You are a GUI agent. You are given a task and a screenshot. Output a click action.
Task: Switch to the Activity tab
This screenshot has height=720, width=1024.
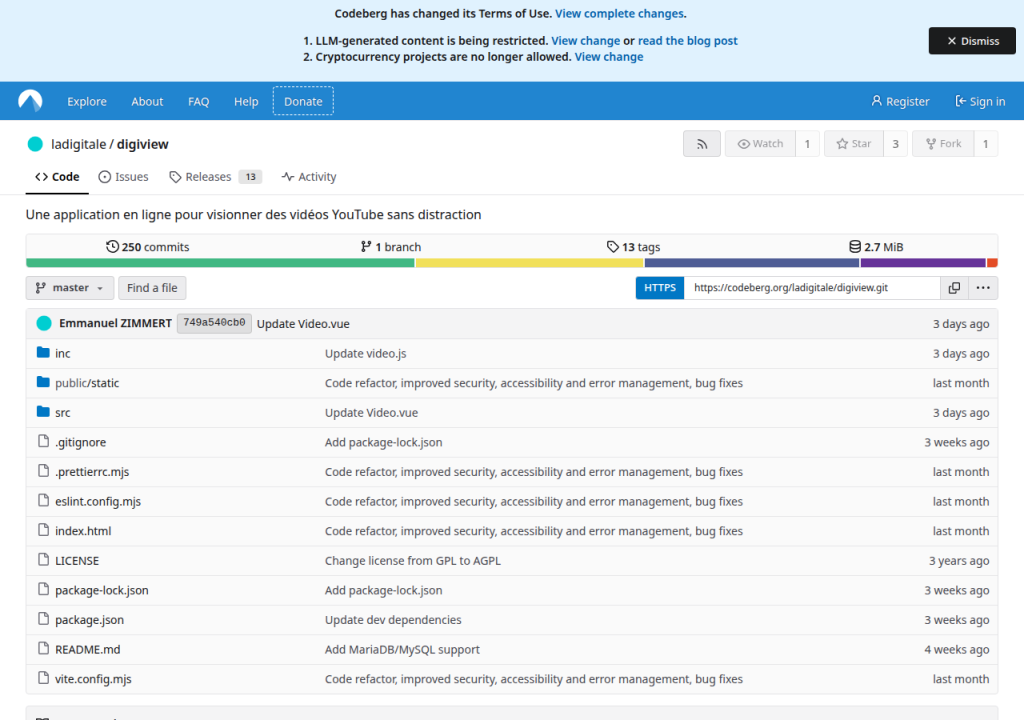[x=309, y=177]
